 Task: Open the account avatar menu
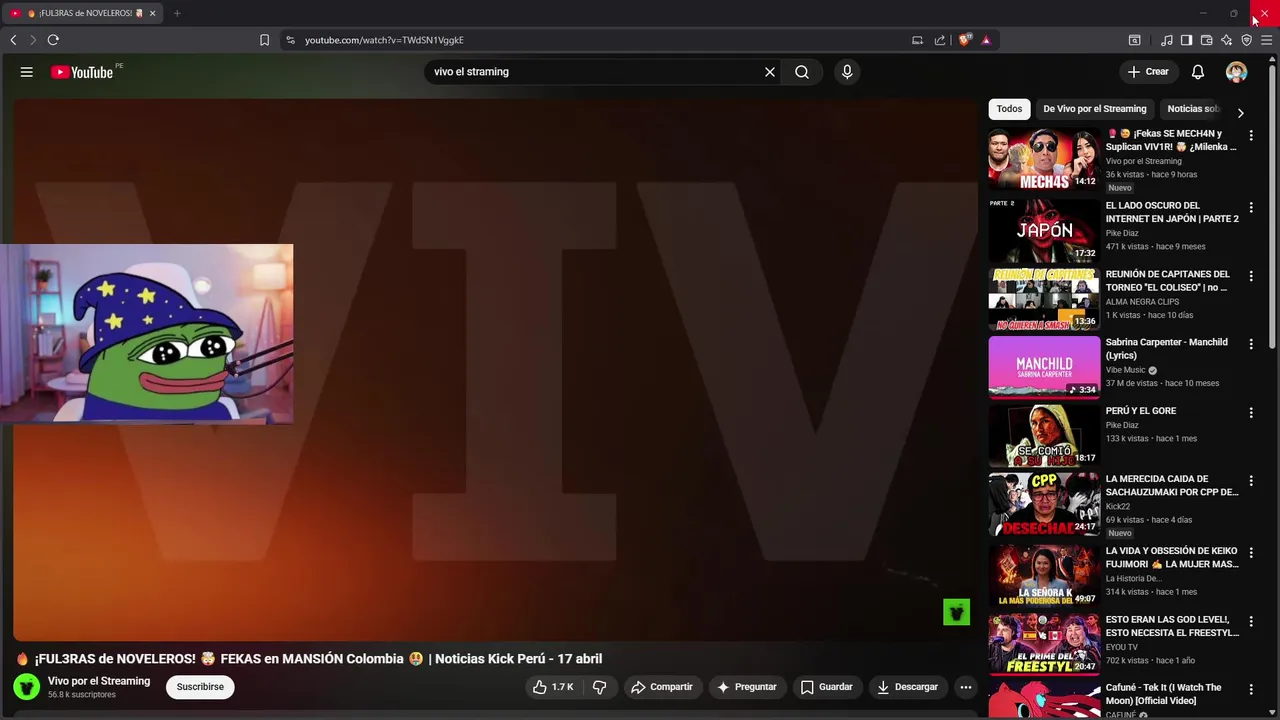tap(1237, 72)
